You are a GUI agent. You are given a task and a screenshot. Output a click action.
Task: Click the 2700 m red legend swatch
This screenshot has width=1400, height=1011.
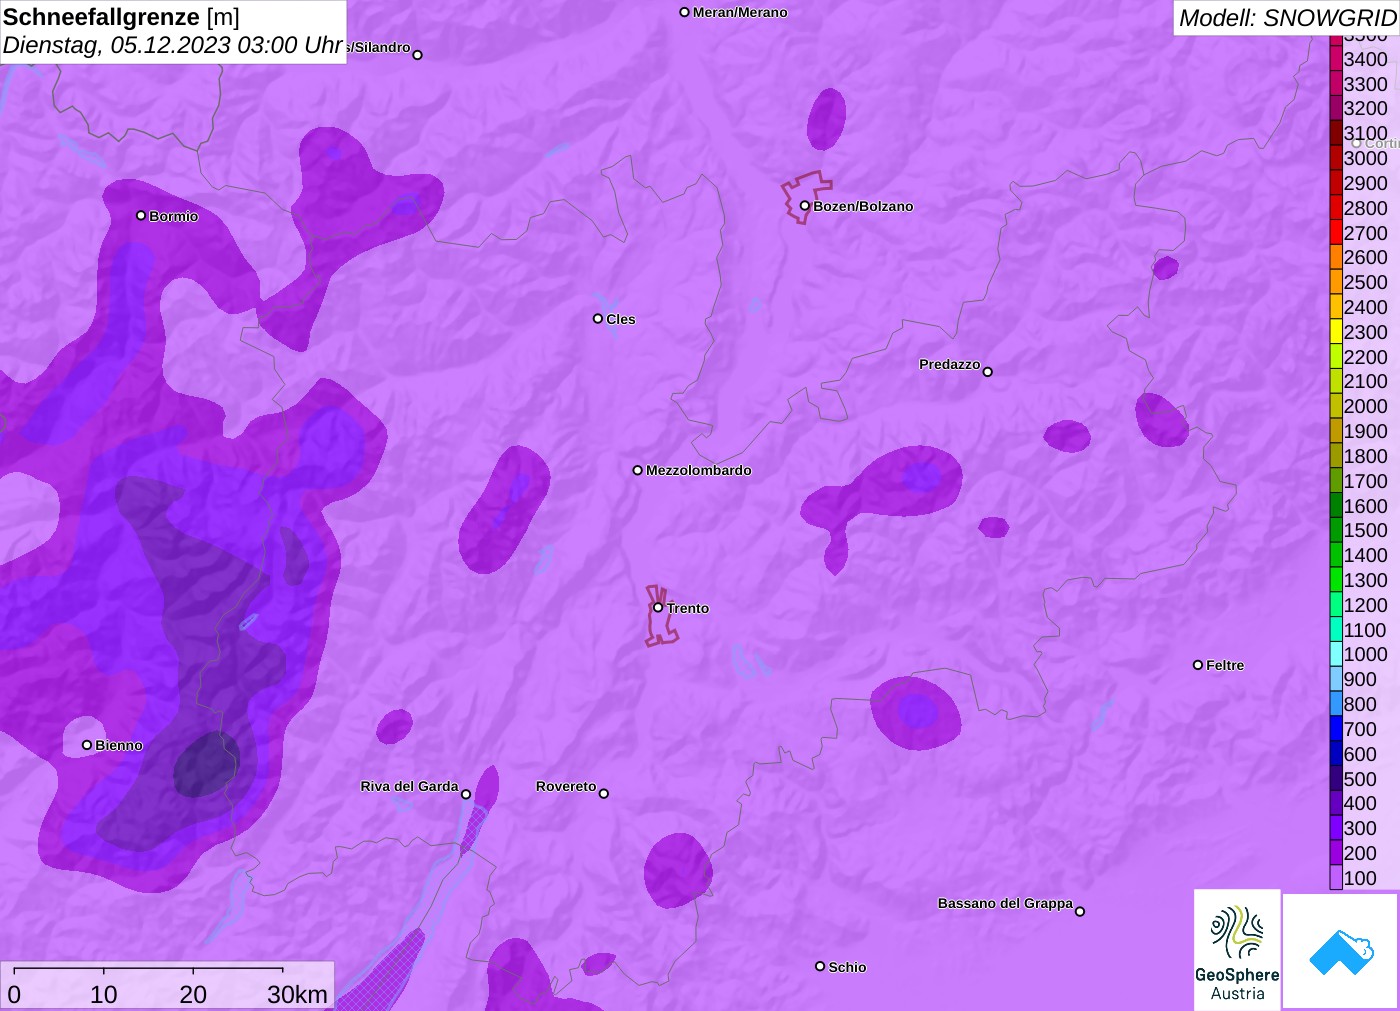tap(1336, 233)
